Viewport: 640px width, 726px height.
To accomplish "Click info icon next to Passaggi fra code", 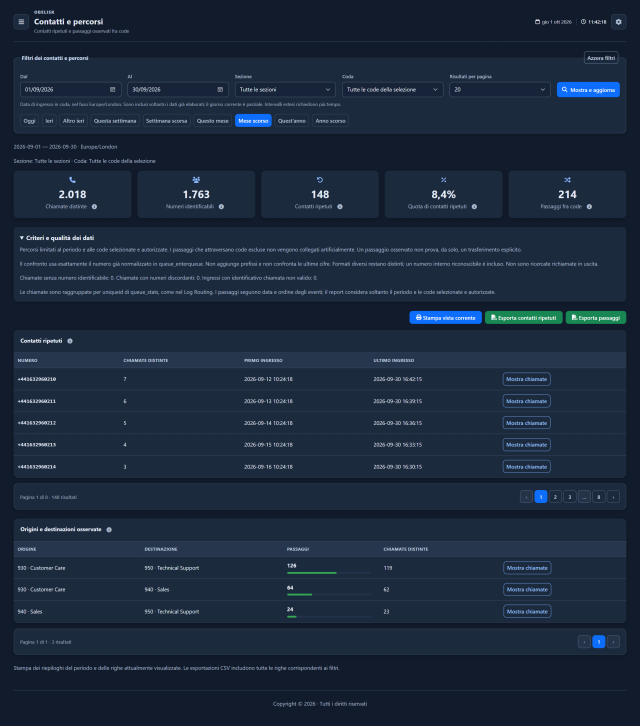I will tap(589, 207).
